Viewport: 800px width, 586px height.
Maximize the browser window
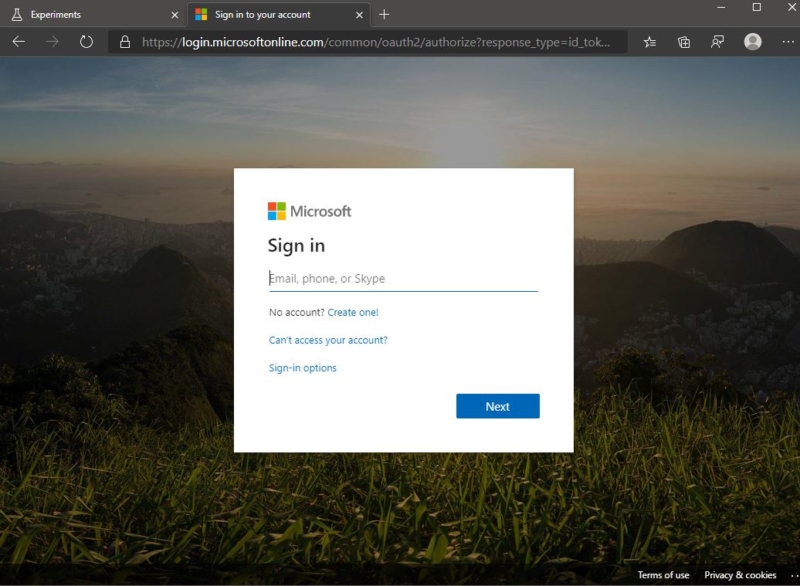(757, 7)
